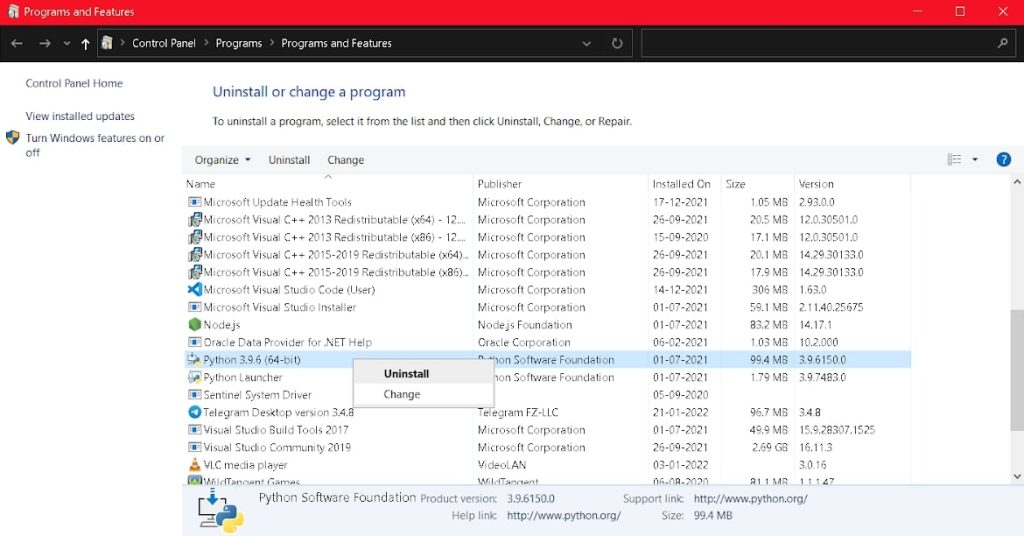Select Python 3.9.6 (64-bit) icon
The image size is (1024, 536).
click(x=194, y=360)
